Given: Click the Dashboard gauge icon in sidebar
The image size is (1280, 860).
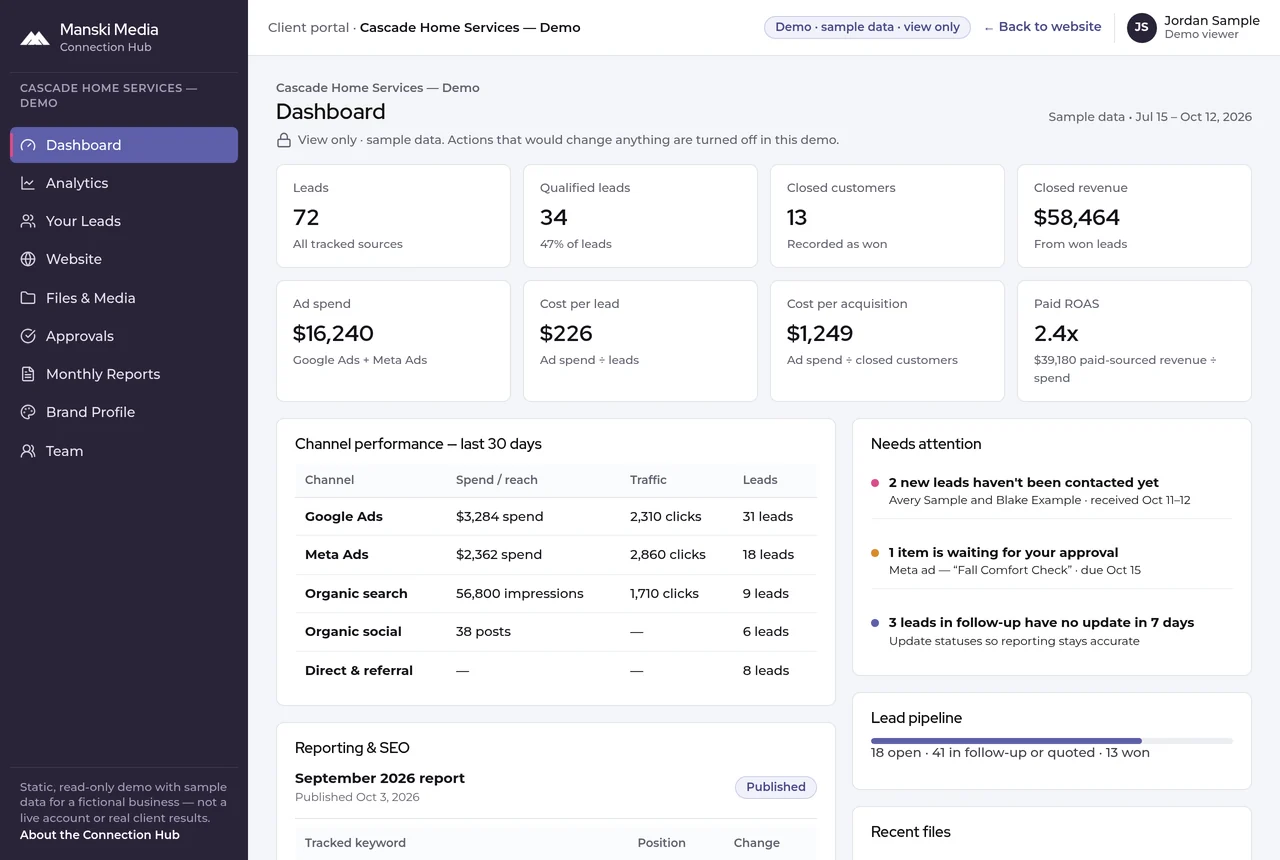Looking at the screenshot, I should [x=28, y=145].
